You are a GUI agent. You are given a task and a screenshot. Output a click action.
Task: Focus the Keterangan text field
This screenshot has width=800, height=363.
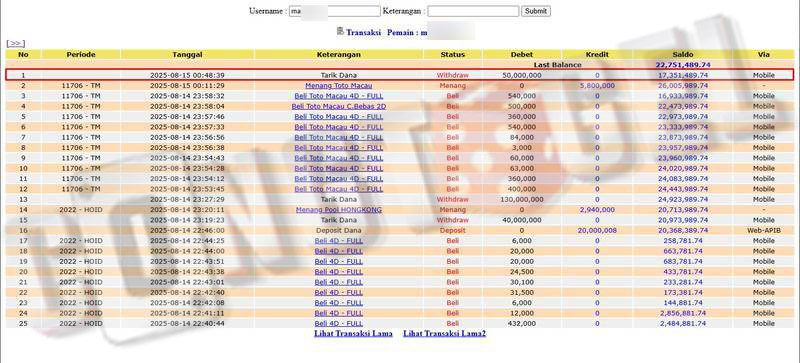click(473, 11)
